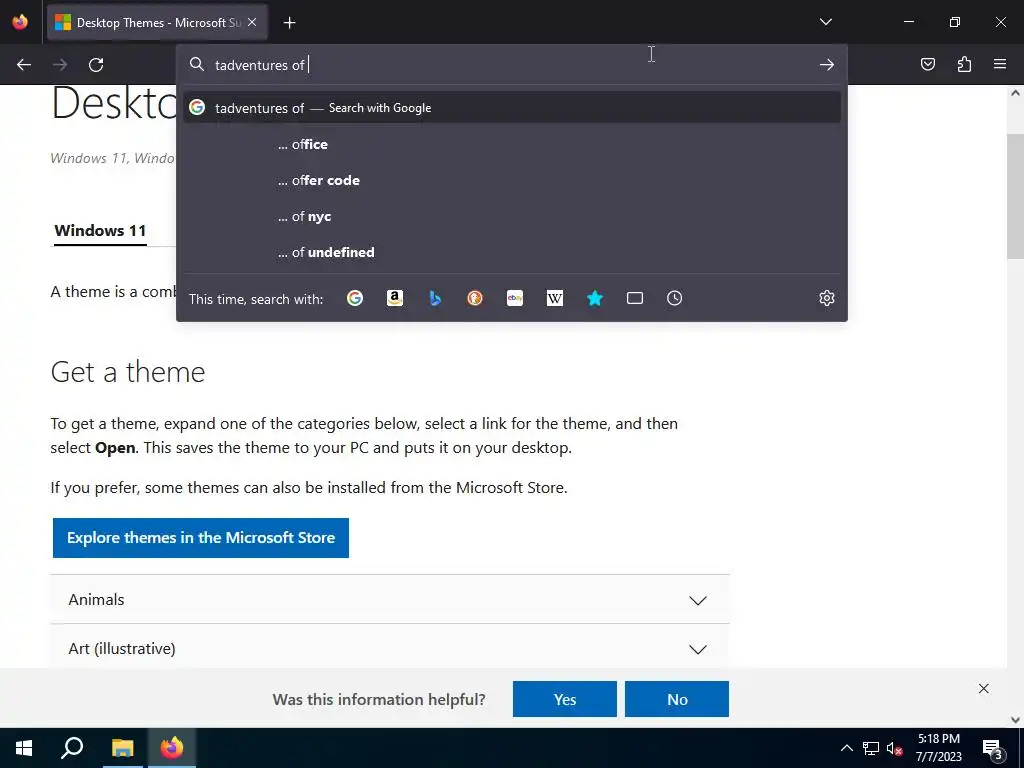Click Firefox icon in taskbar
1024x768 pixels.
172,748
